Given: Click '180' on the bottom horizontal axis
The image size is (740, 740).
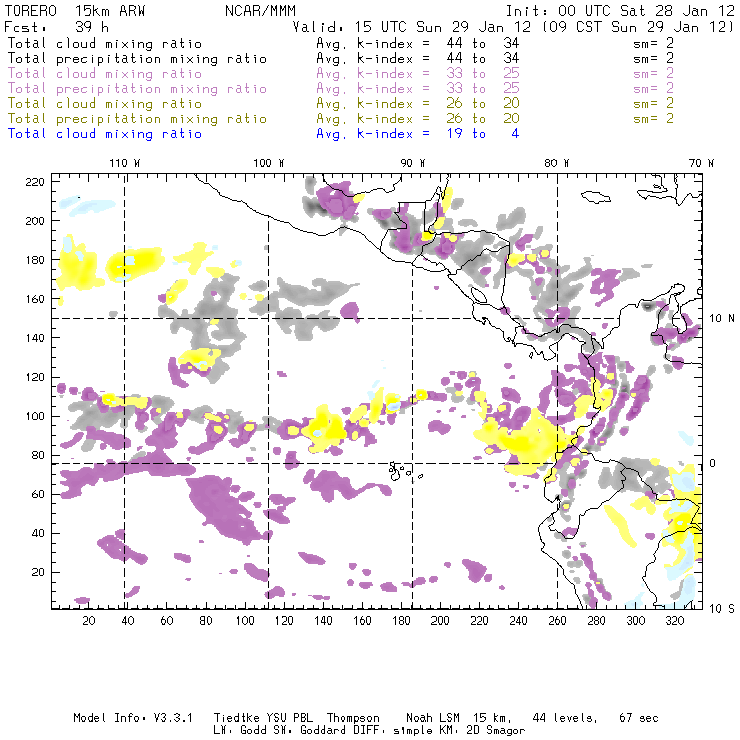Looking at the screenshot, I should click(401, 621).
